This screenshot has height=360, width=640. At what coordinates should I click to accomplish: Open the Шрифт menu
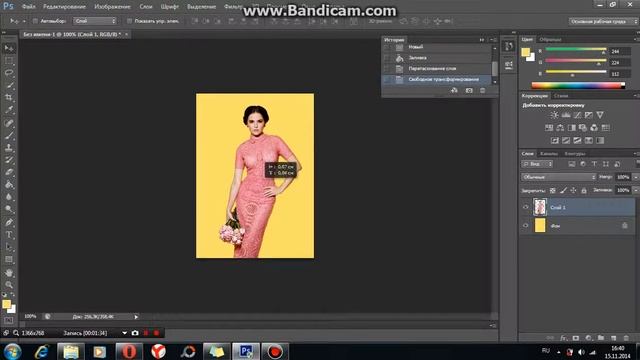click(x=170, y=7)
